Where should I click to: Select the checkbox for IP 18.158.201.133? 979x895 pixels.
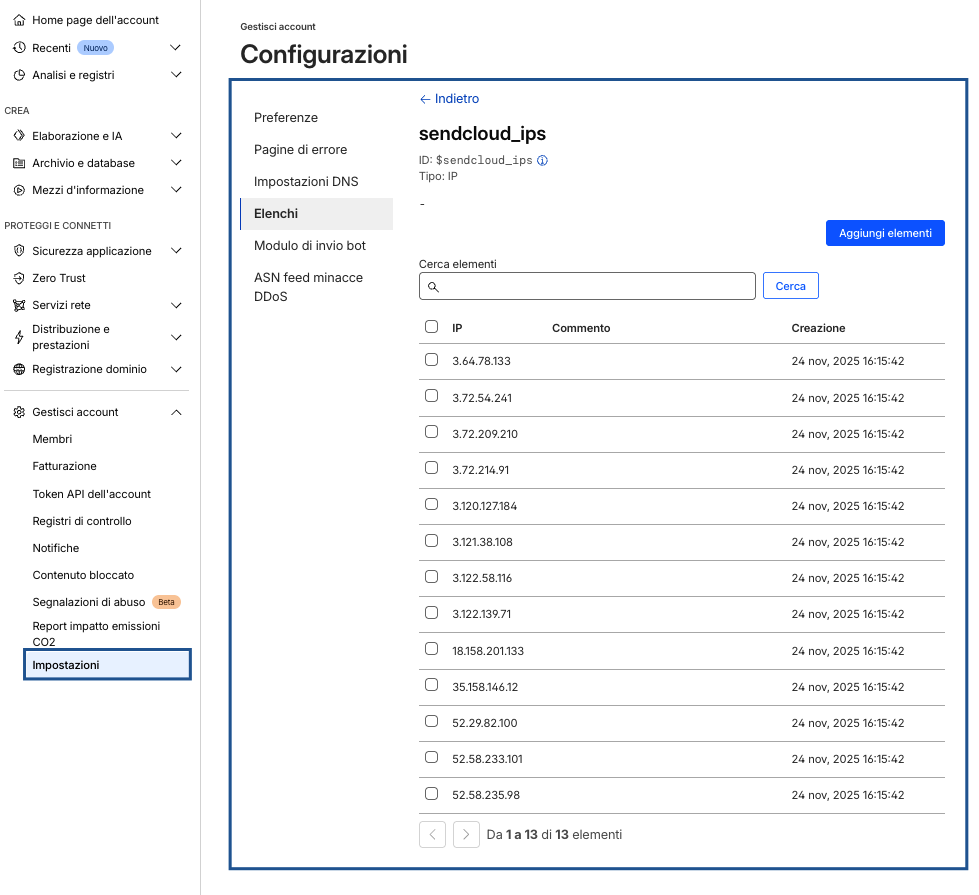click(x=431, y=649)
